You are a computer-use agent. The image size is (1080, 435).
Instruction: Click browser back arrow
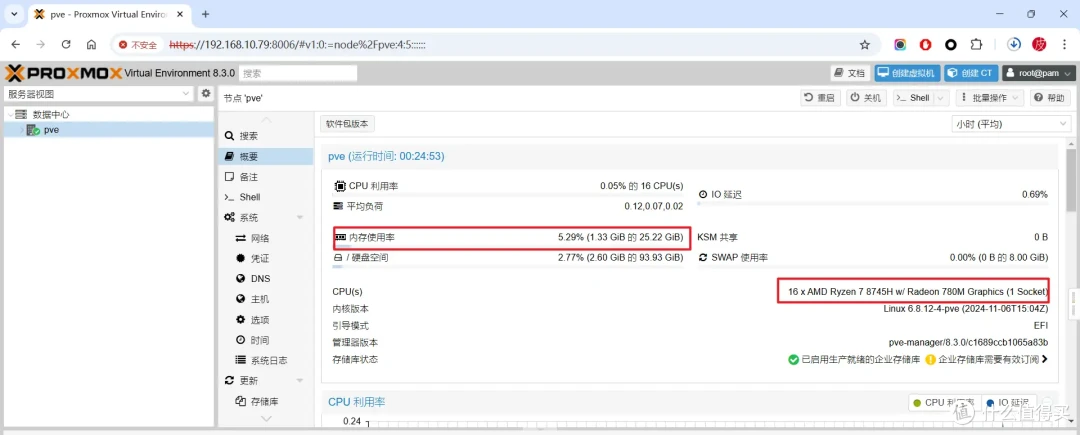click(16, 45)
